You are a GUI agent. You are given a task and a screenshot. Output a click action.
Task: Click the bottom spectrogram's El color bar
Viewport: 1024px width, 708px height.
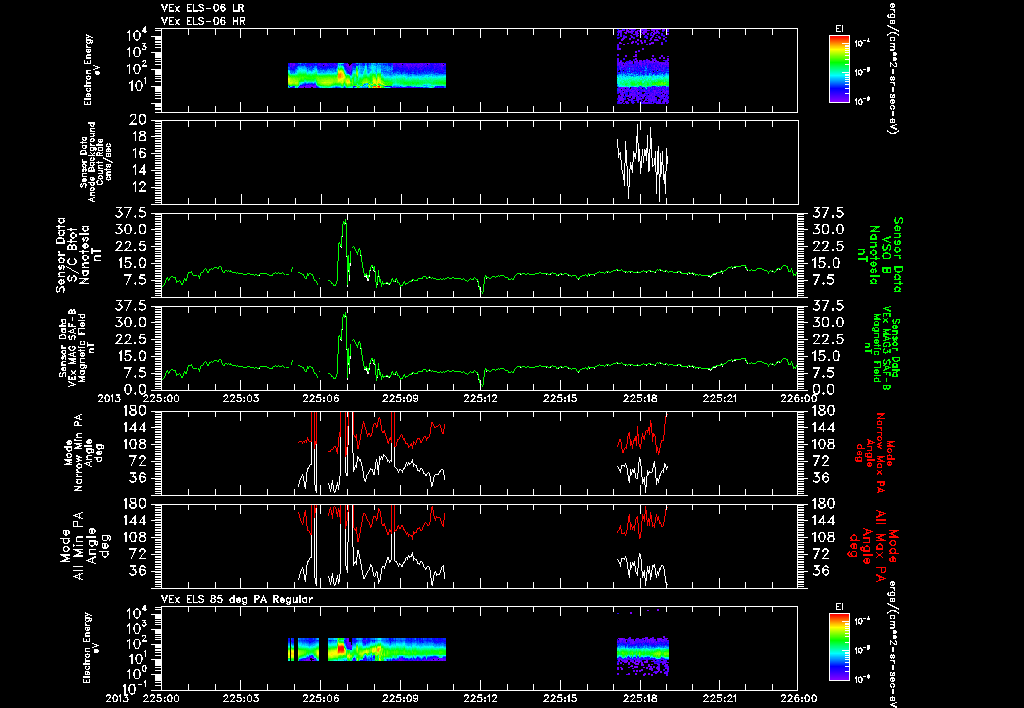[839, 648]
